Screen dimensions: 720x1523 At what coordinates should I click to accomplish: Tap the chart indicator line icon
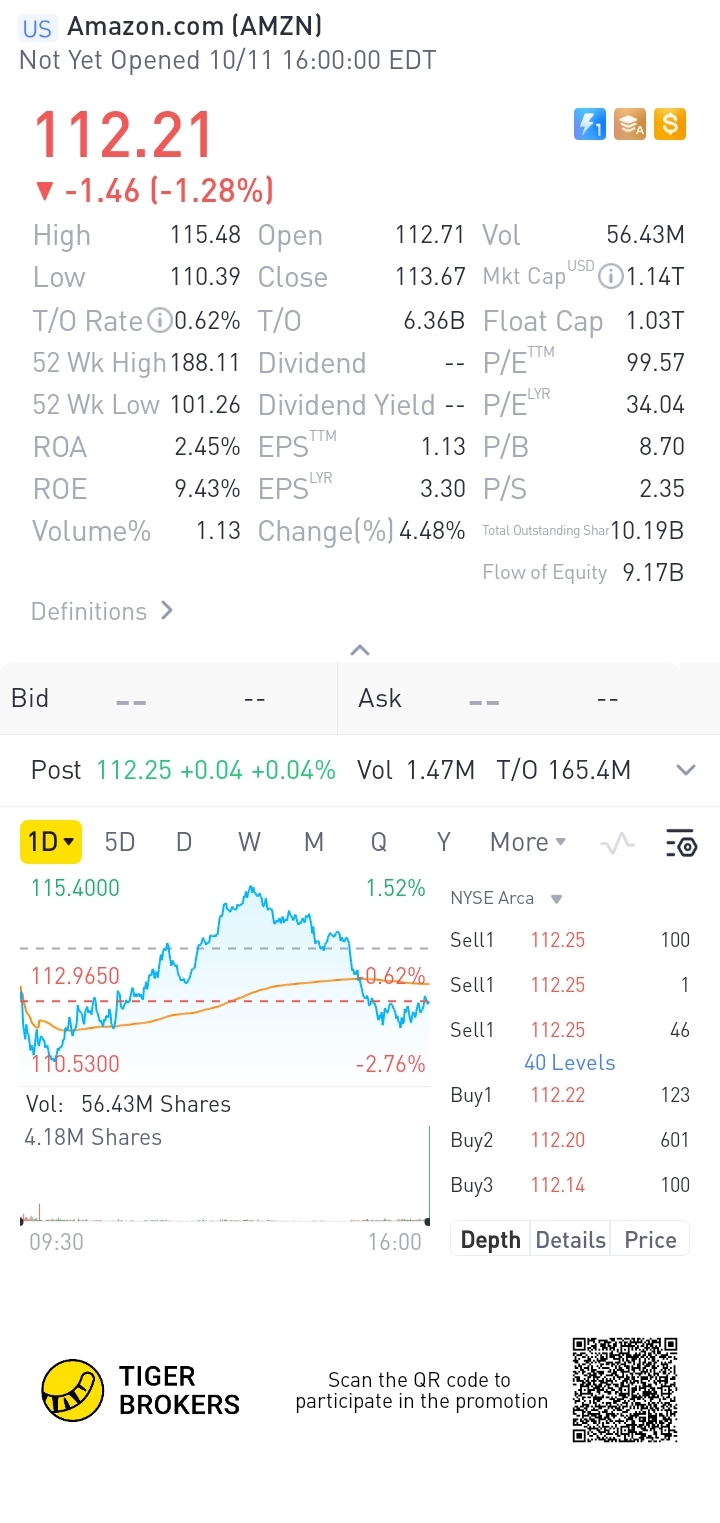pos(617,843)
